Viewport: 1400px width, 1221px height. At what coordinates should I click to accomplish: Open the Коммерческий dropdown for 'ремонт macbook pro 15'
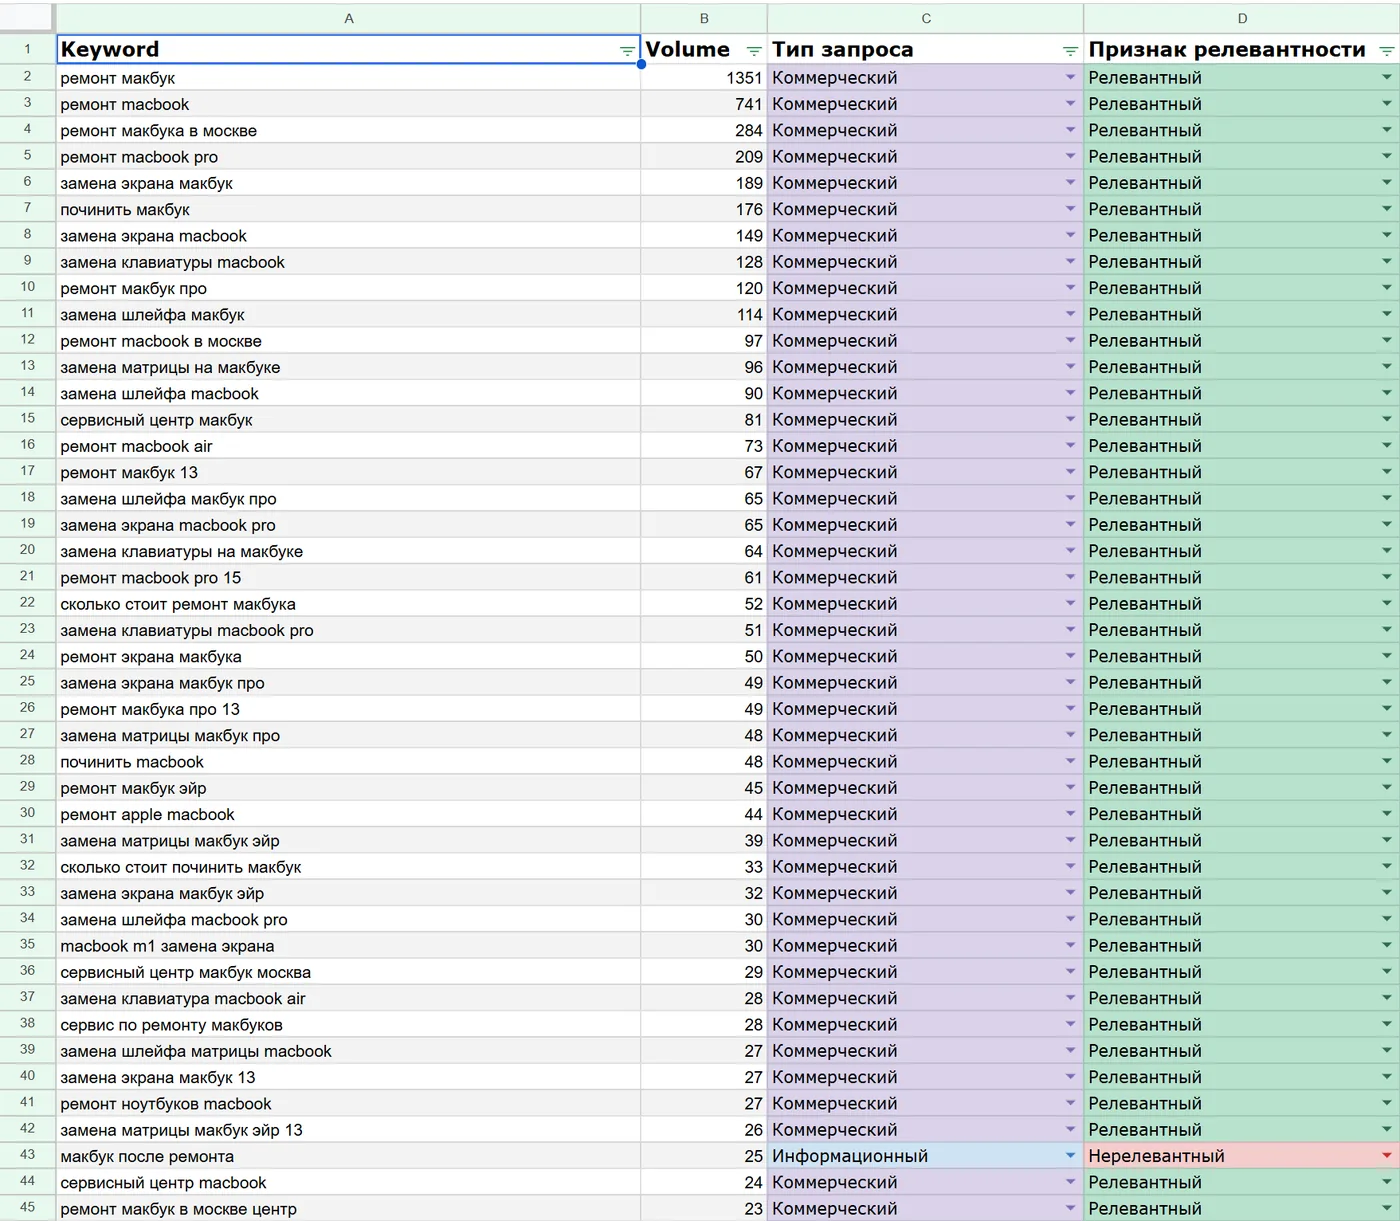pos(1070,577)
